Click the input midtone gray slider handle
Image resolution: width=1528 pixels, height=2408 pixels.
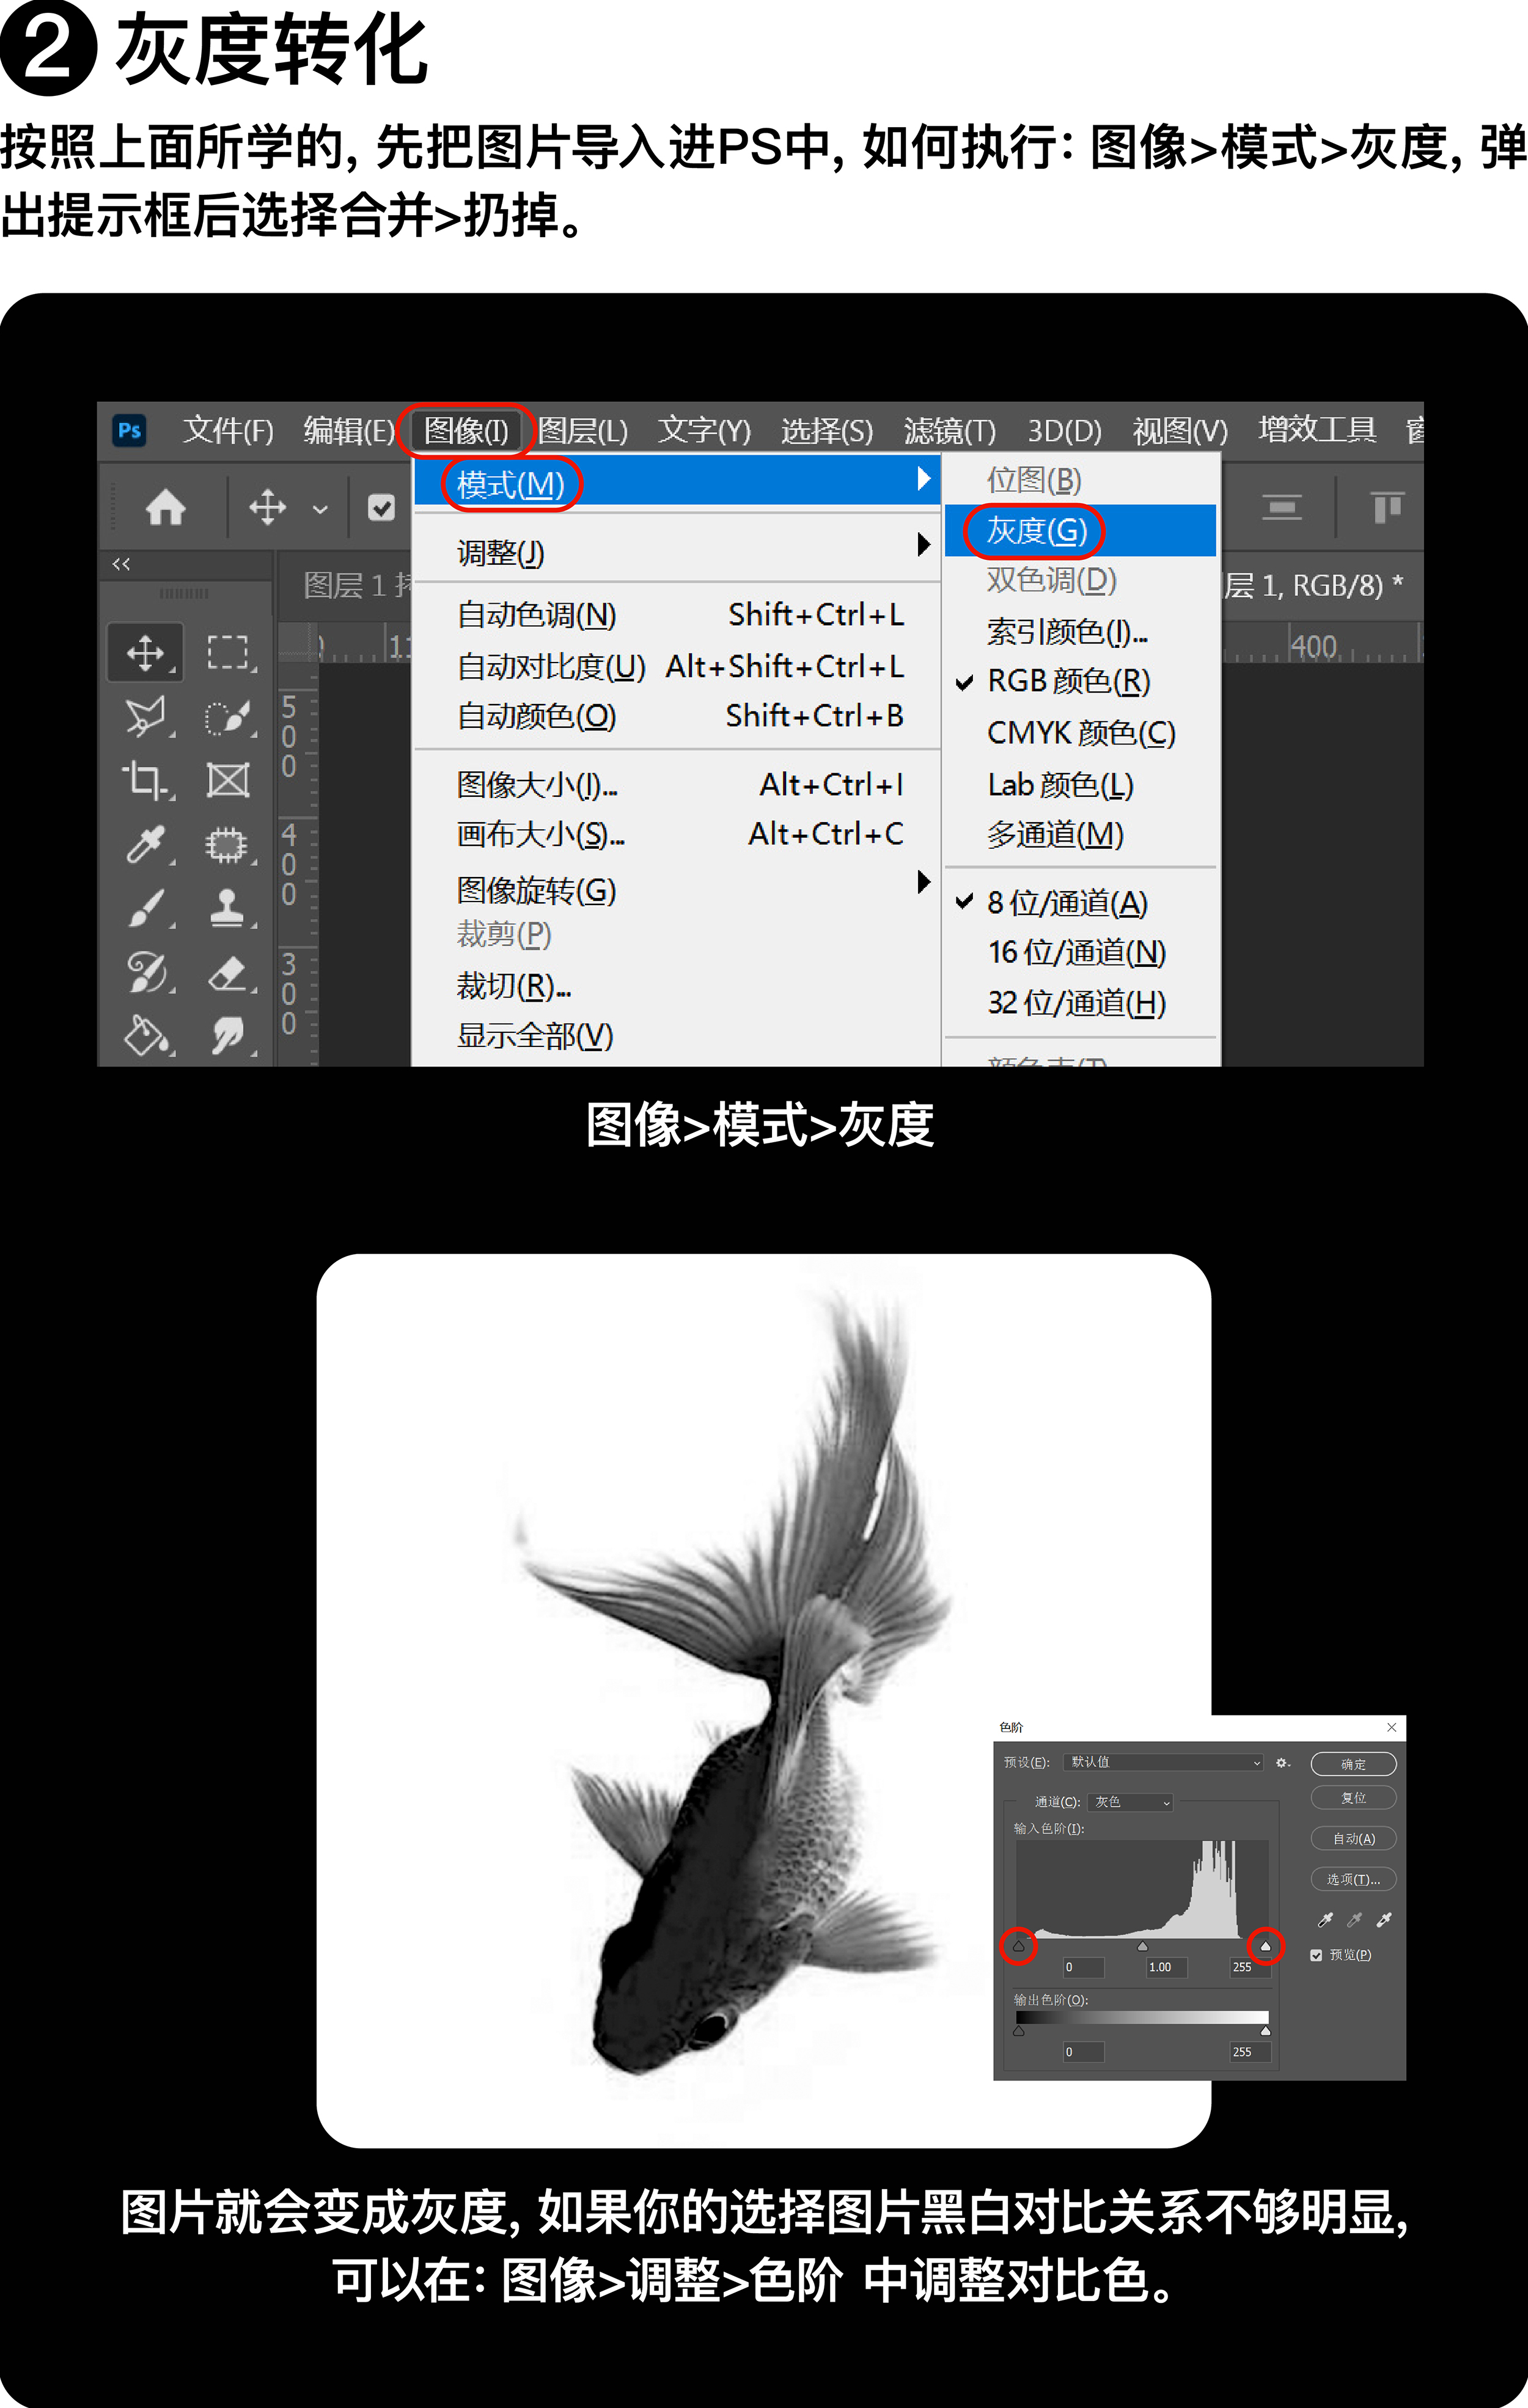click(1142, 1946)
